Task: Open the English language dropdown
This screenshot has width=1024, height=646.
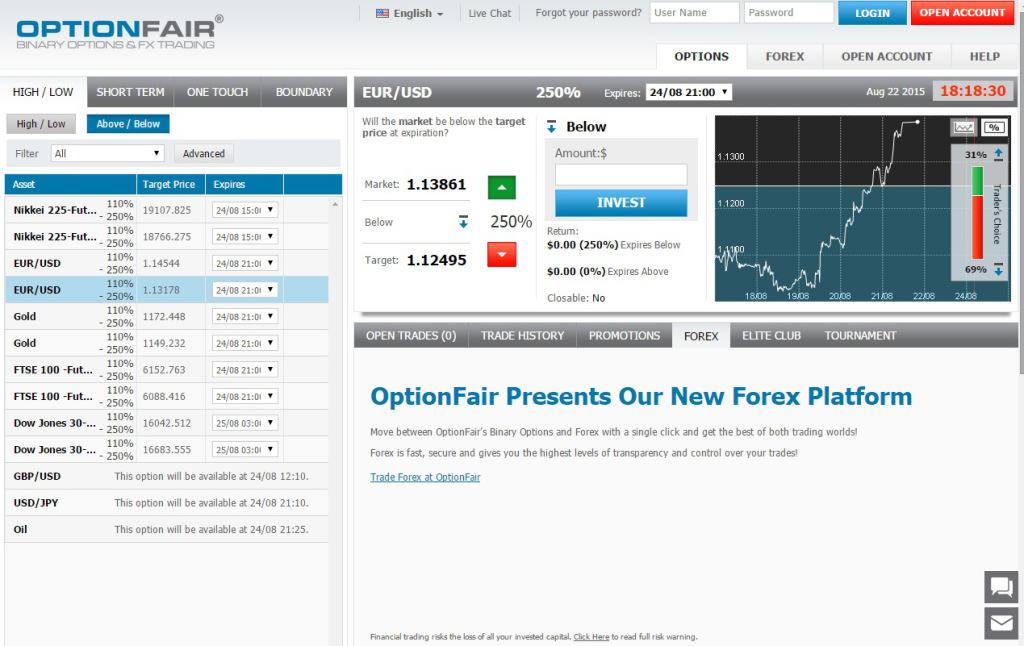Action: (x=409, y=13)
